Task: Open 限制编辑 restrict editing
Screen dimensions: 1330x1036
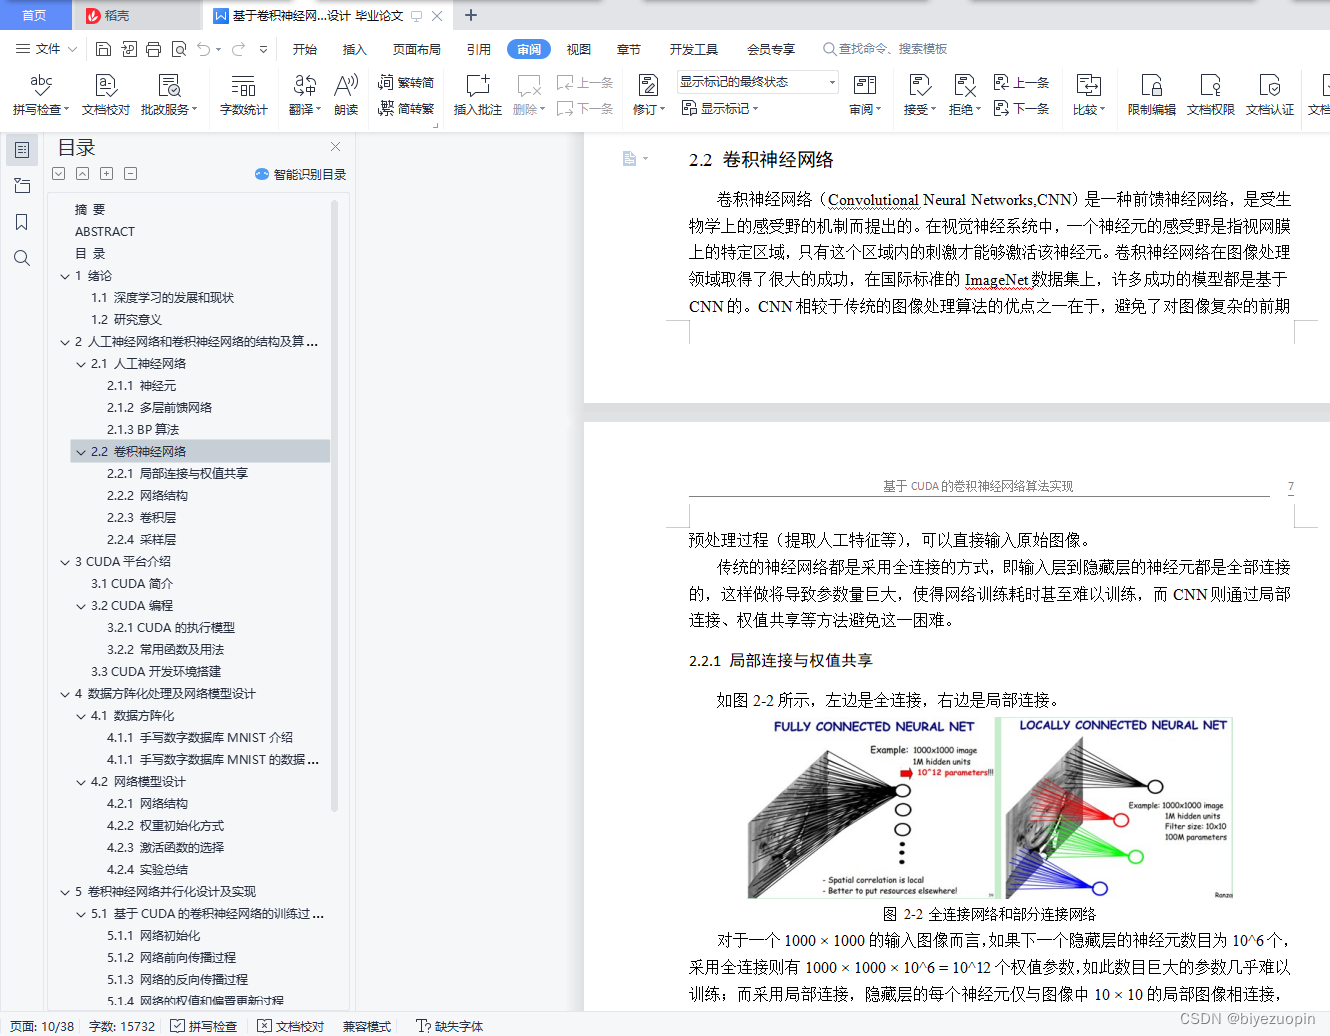Action: 1152,95
